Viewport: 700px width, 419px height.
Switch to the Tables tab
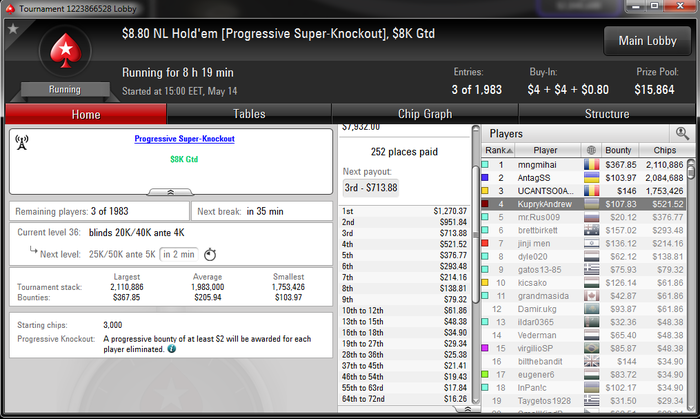coord(249,114)
